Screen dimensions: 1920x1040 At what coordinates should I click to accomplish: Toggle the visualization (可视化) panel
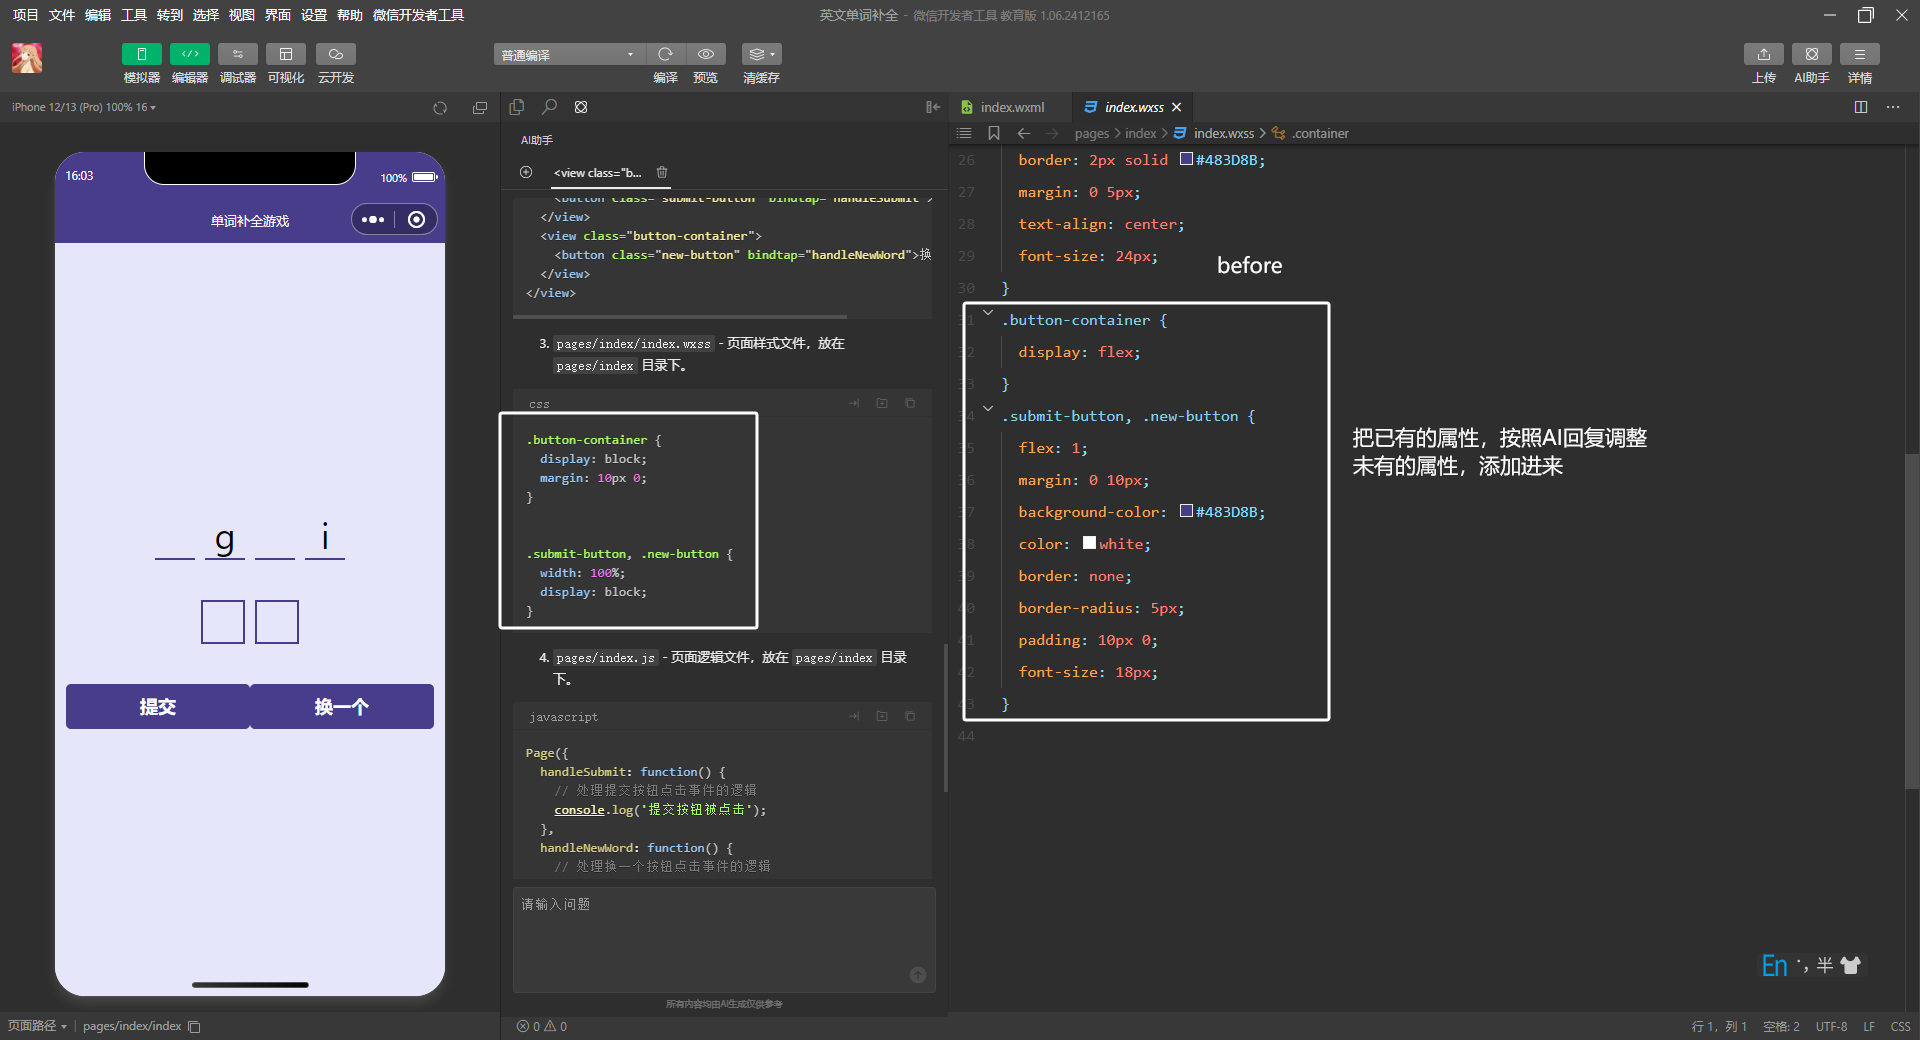286,54
